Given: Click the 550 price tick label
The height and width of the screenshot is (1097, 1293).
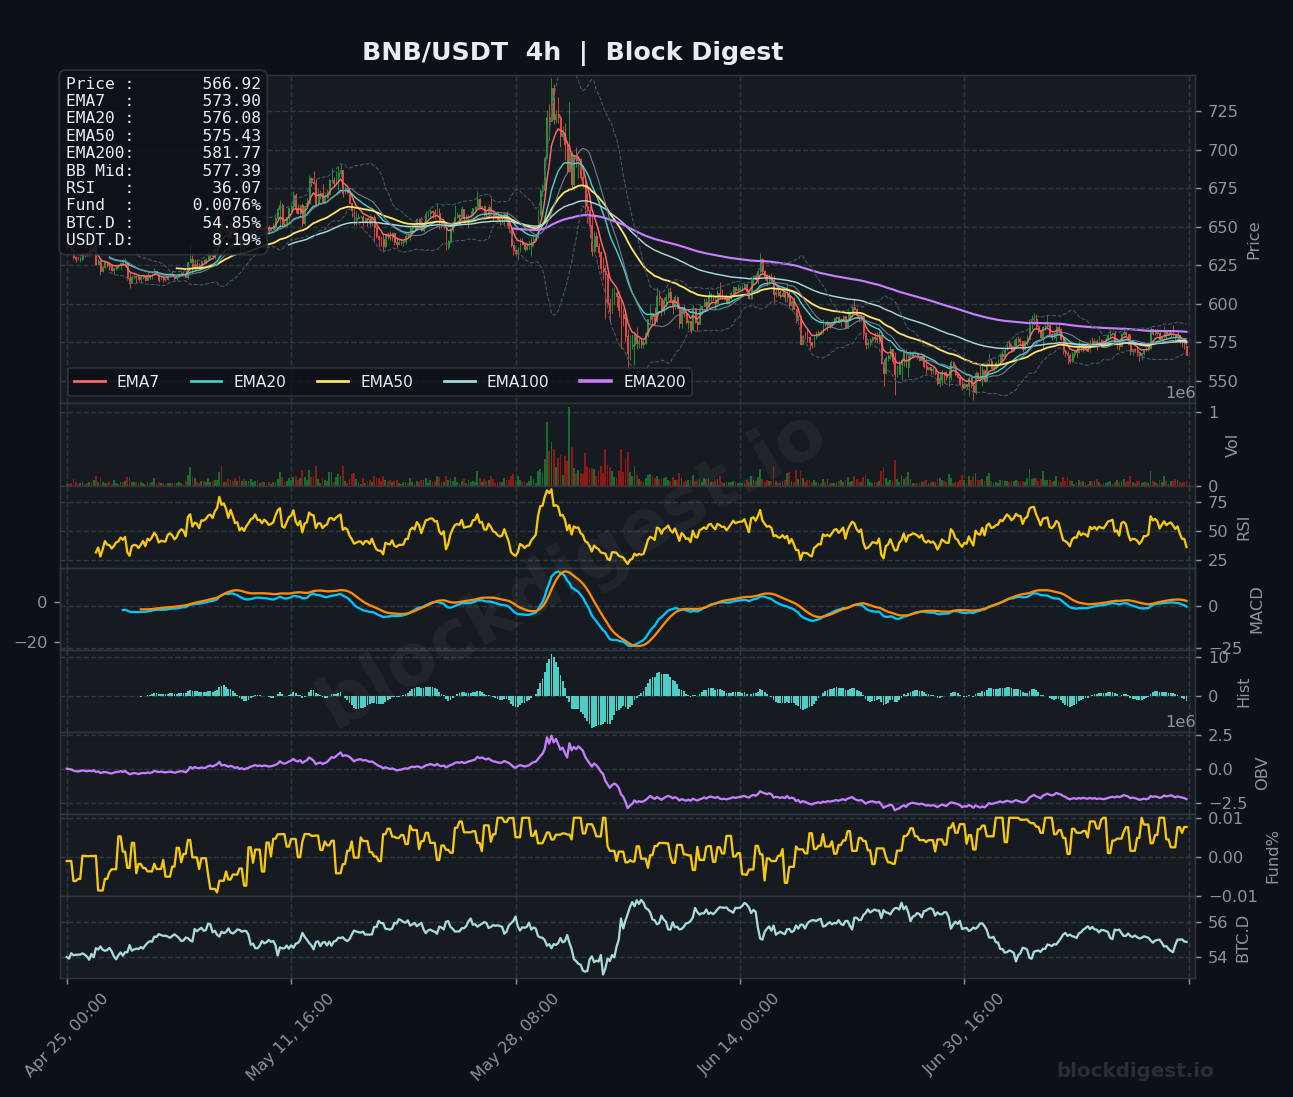Looking at the screenshot, I should click(1221, 382).
